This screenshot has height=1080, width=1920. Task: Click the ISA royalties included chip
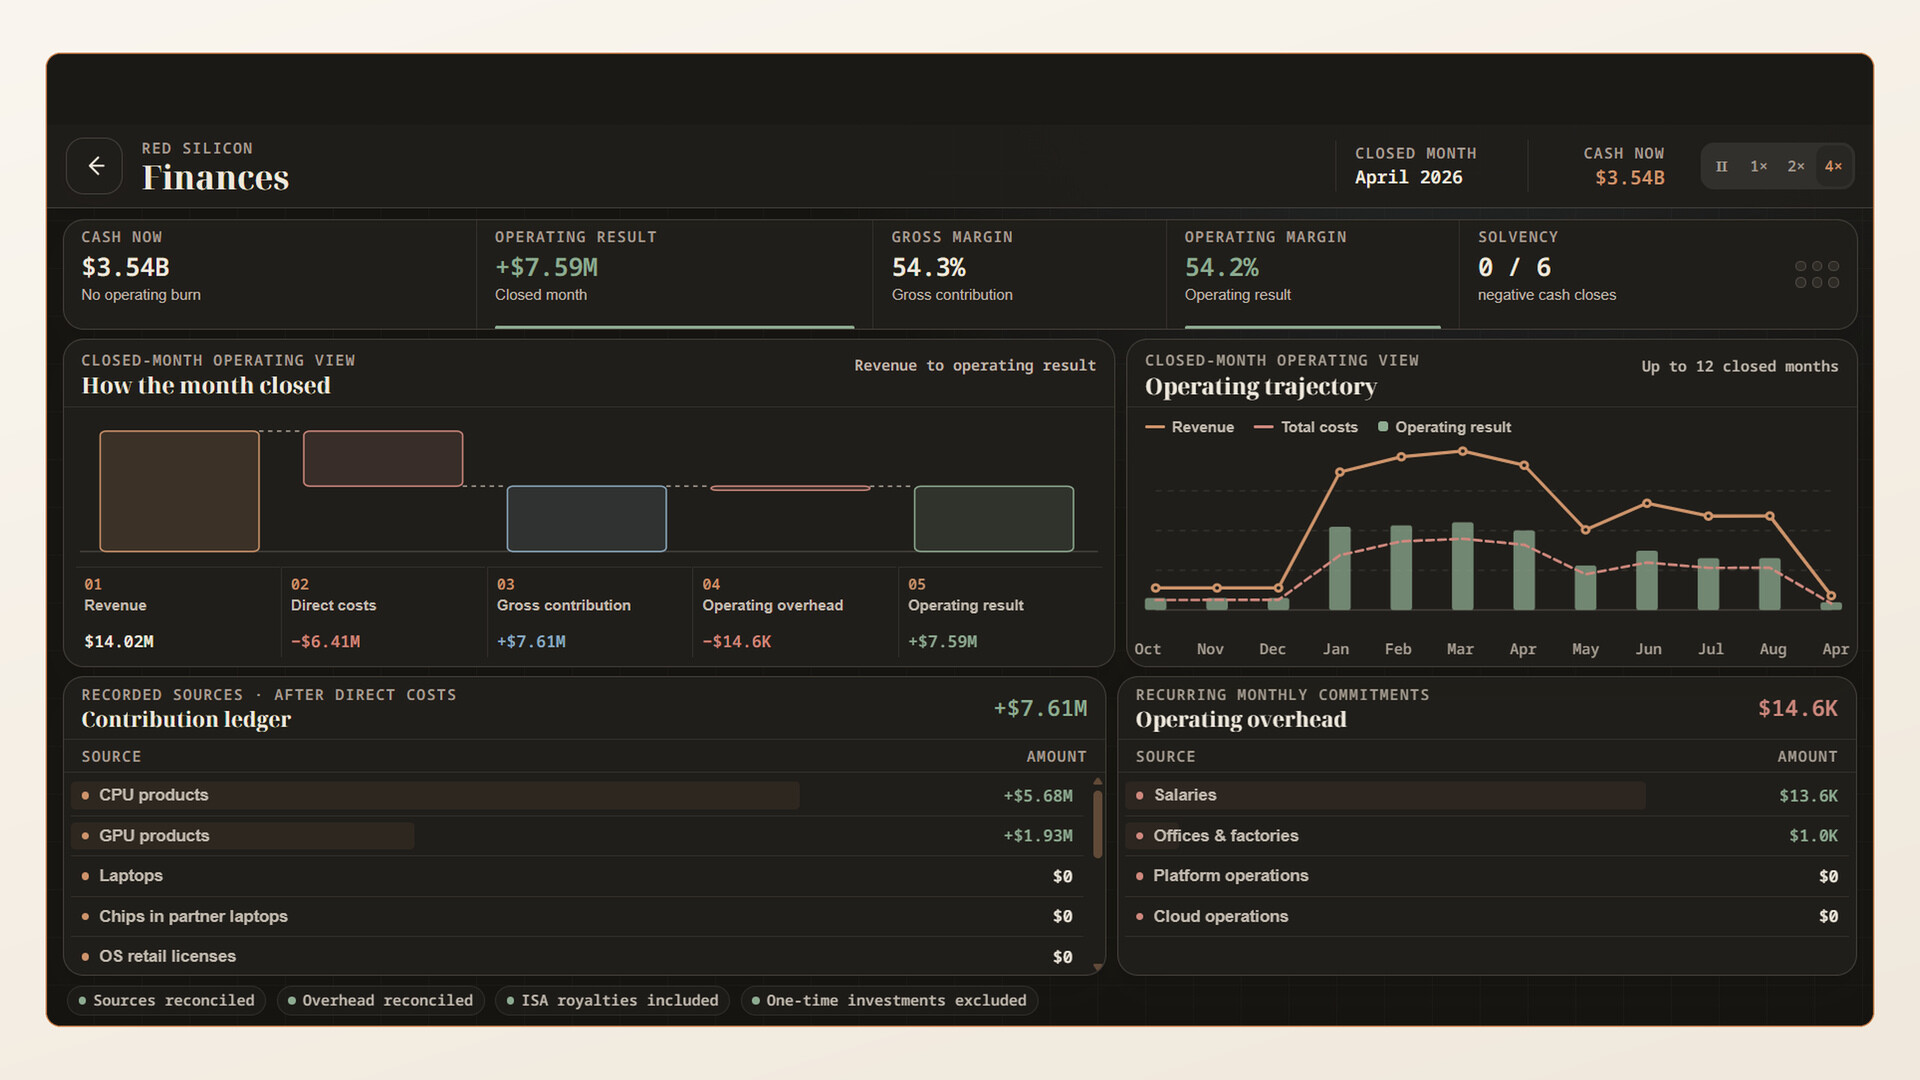click(x=612, y=1001)
